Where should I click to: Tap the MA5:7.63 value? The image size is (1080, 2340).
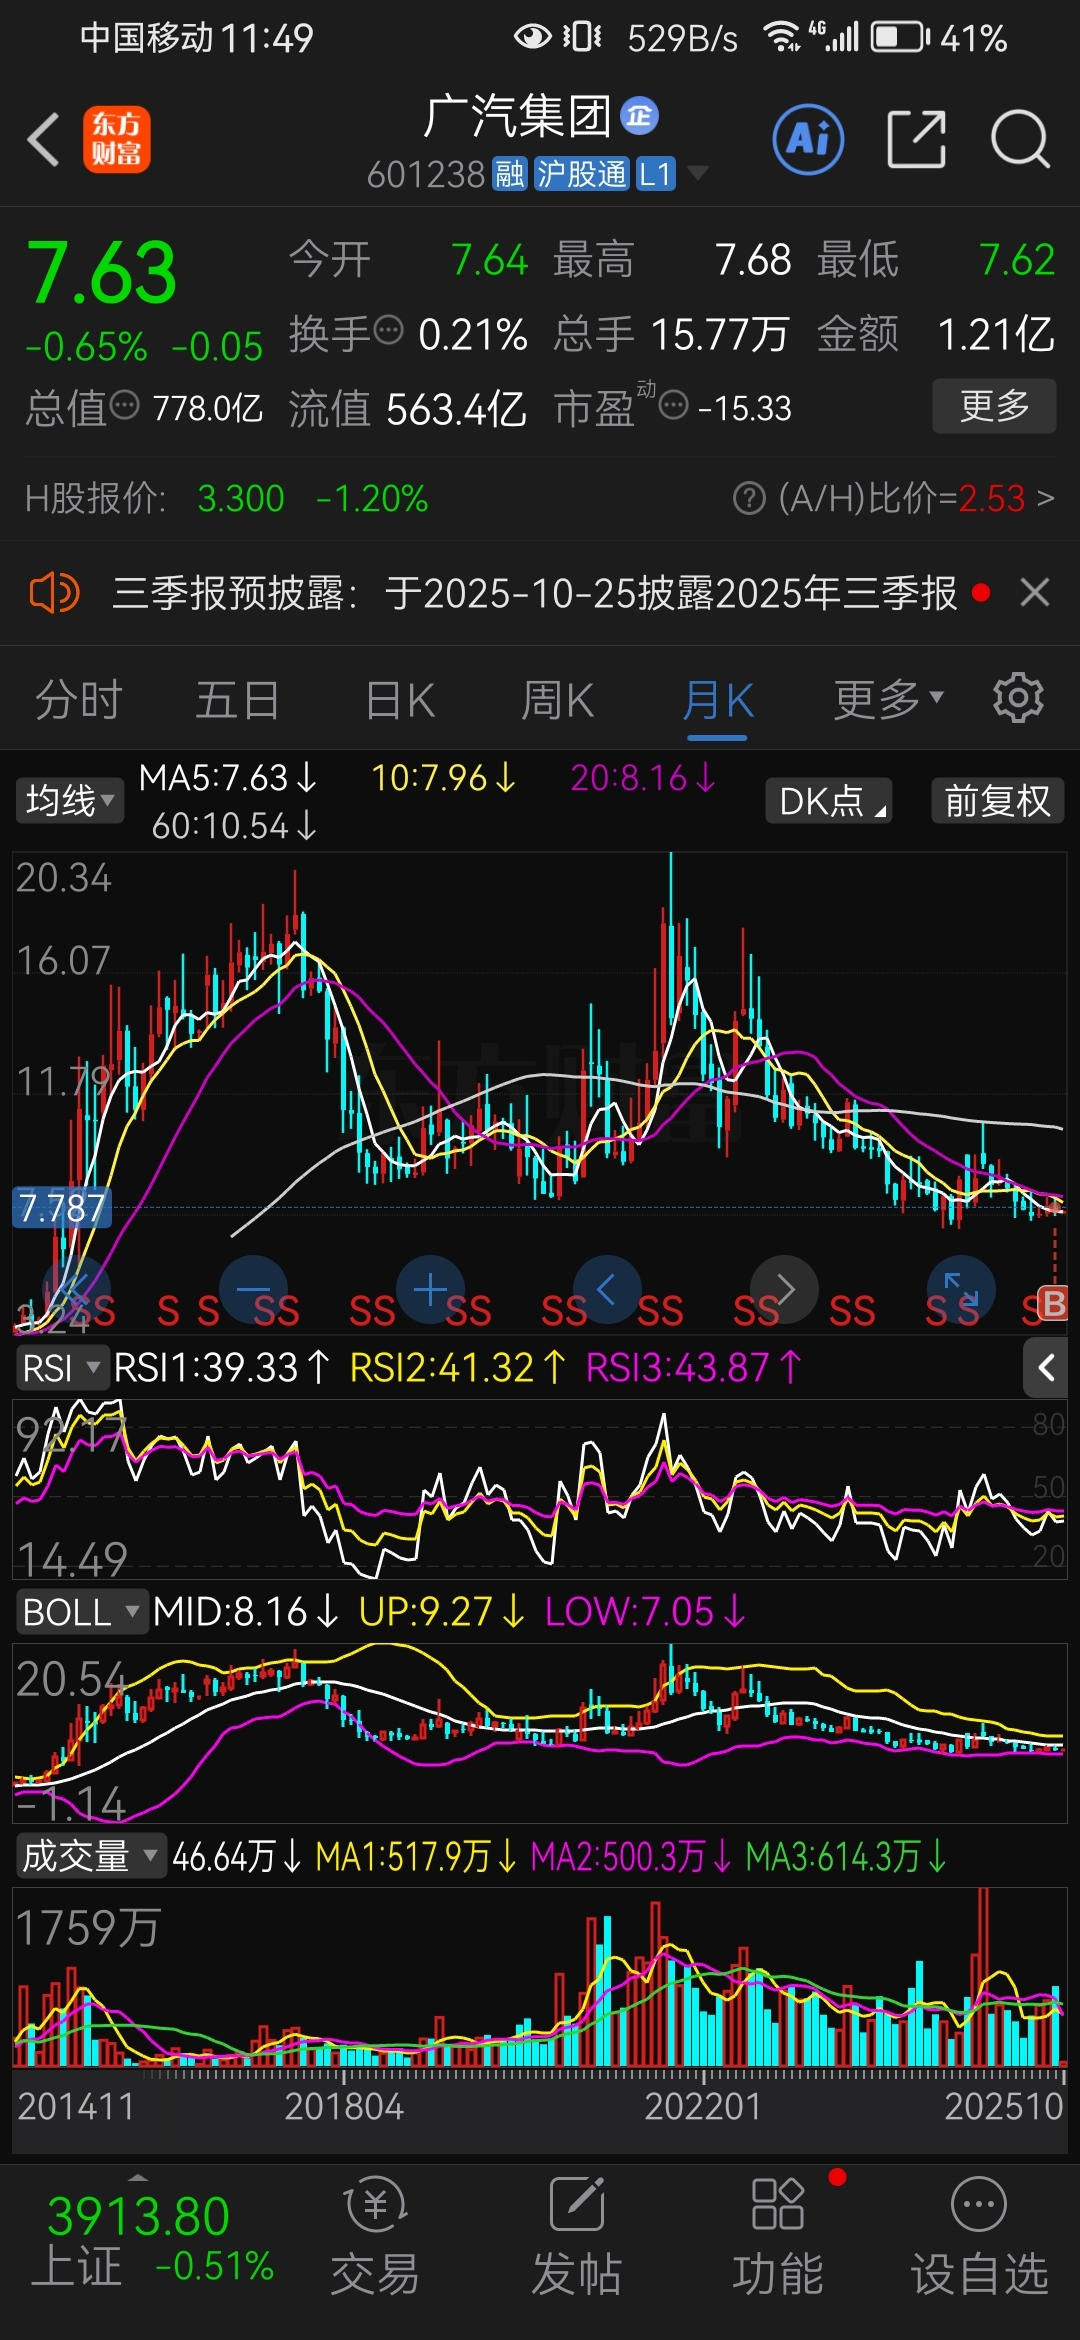[x=227, y=777]
